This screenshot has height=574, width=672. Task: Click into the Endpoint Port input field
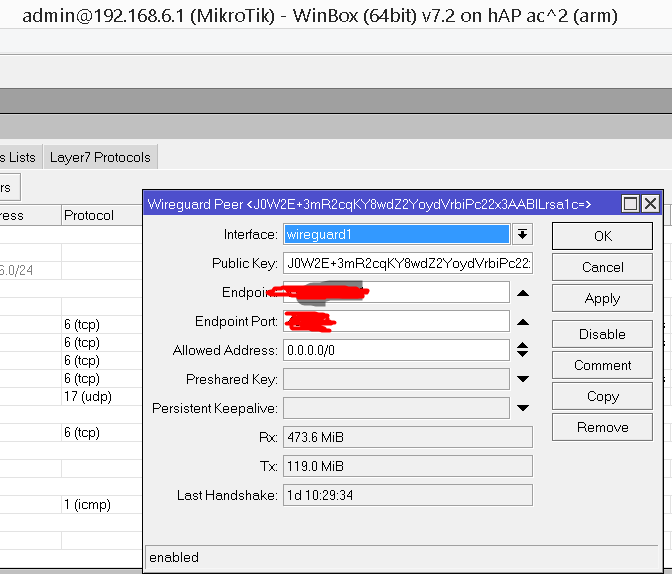pyautogui.click(x=396, y=322)
